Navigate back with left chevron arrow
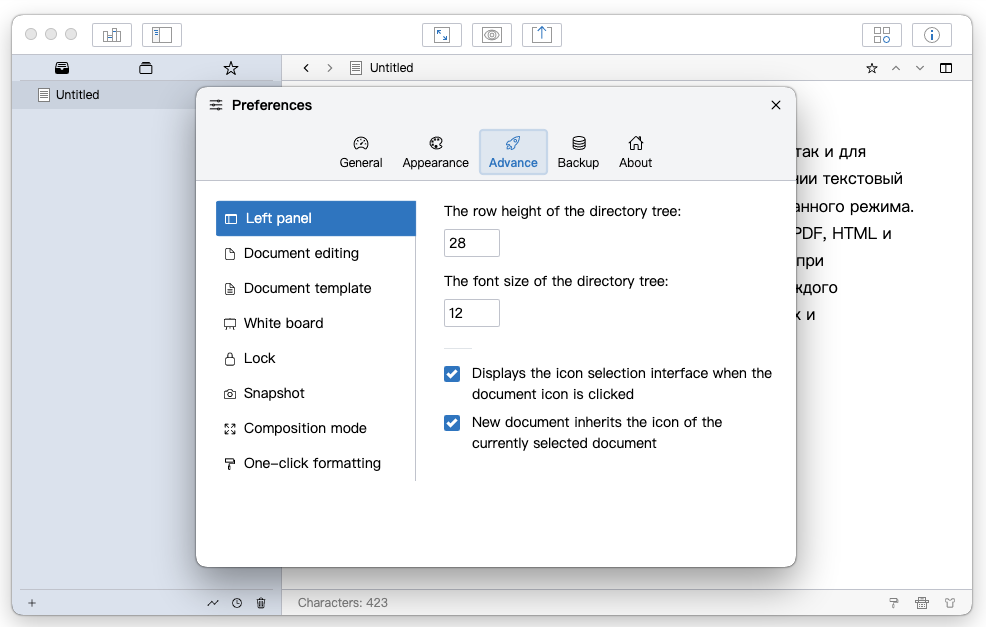Screen dimensions: 986x627 (306, 68)
